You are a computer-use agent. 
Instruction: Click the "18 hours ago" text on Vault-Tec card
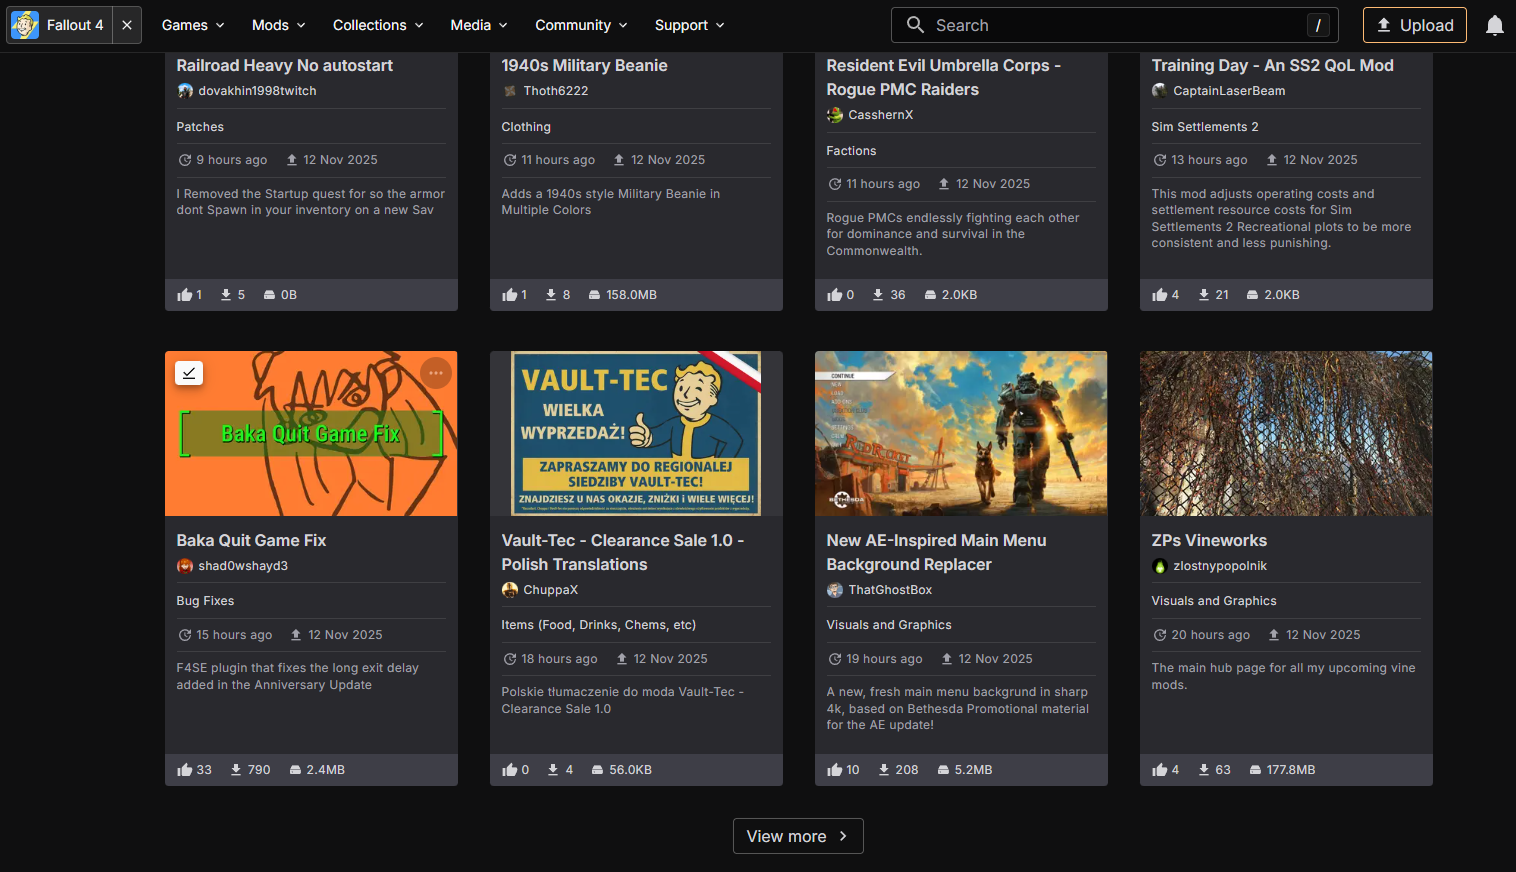coord(560,659)
